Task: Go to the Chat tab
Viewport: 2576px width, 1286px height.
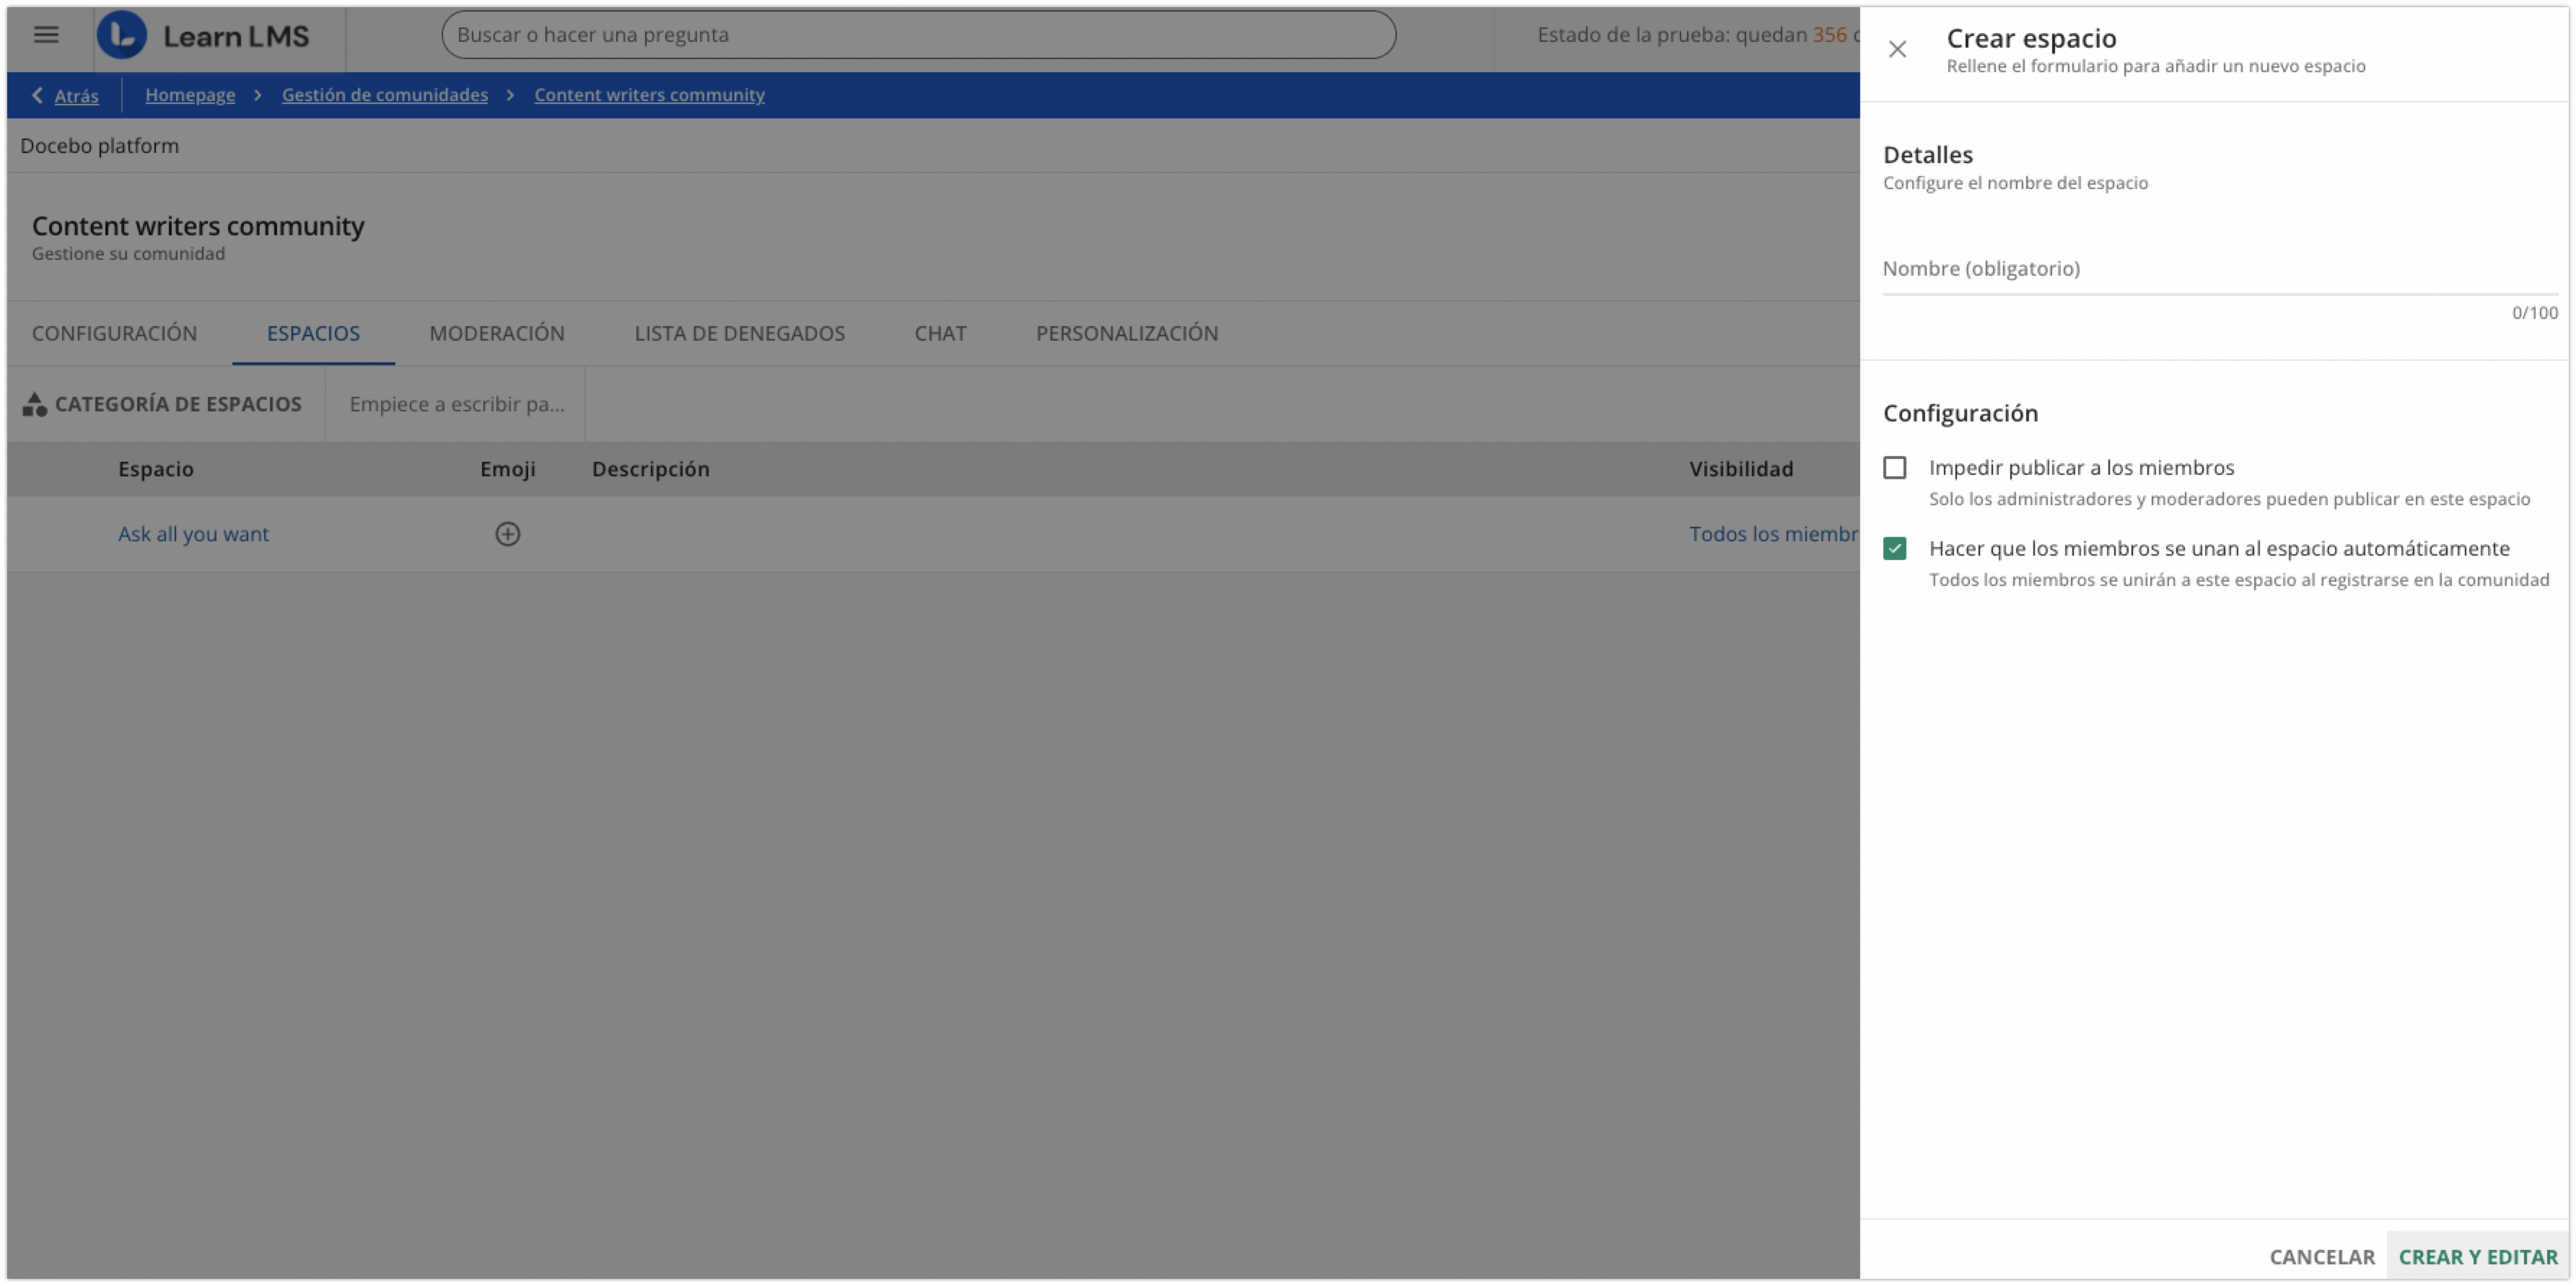Action: (940, 333)
